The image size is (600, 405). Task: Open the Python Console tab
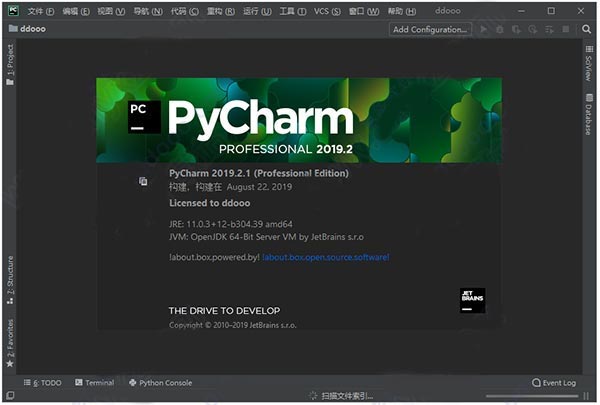pyautogui.click(x=160, y=383)
